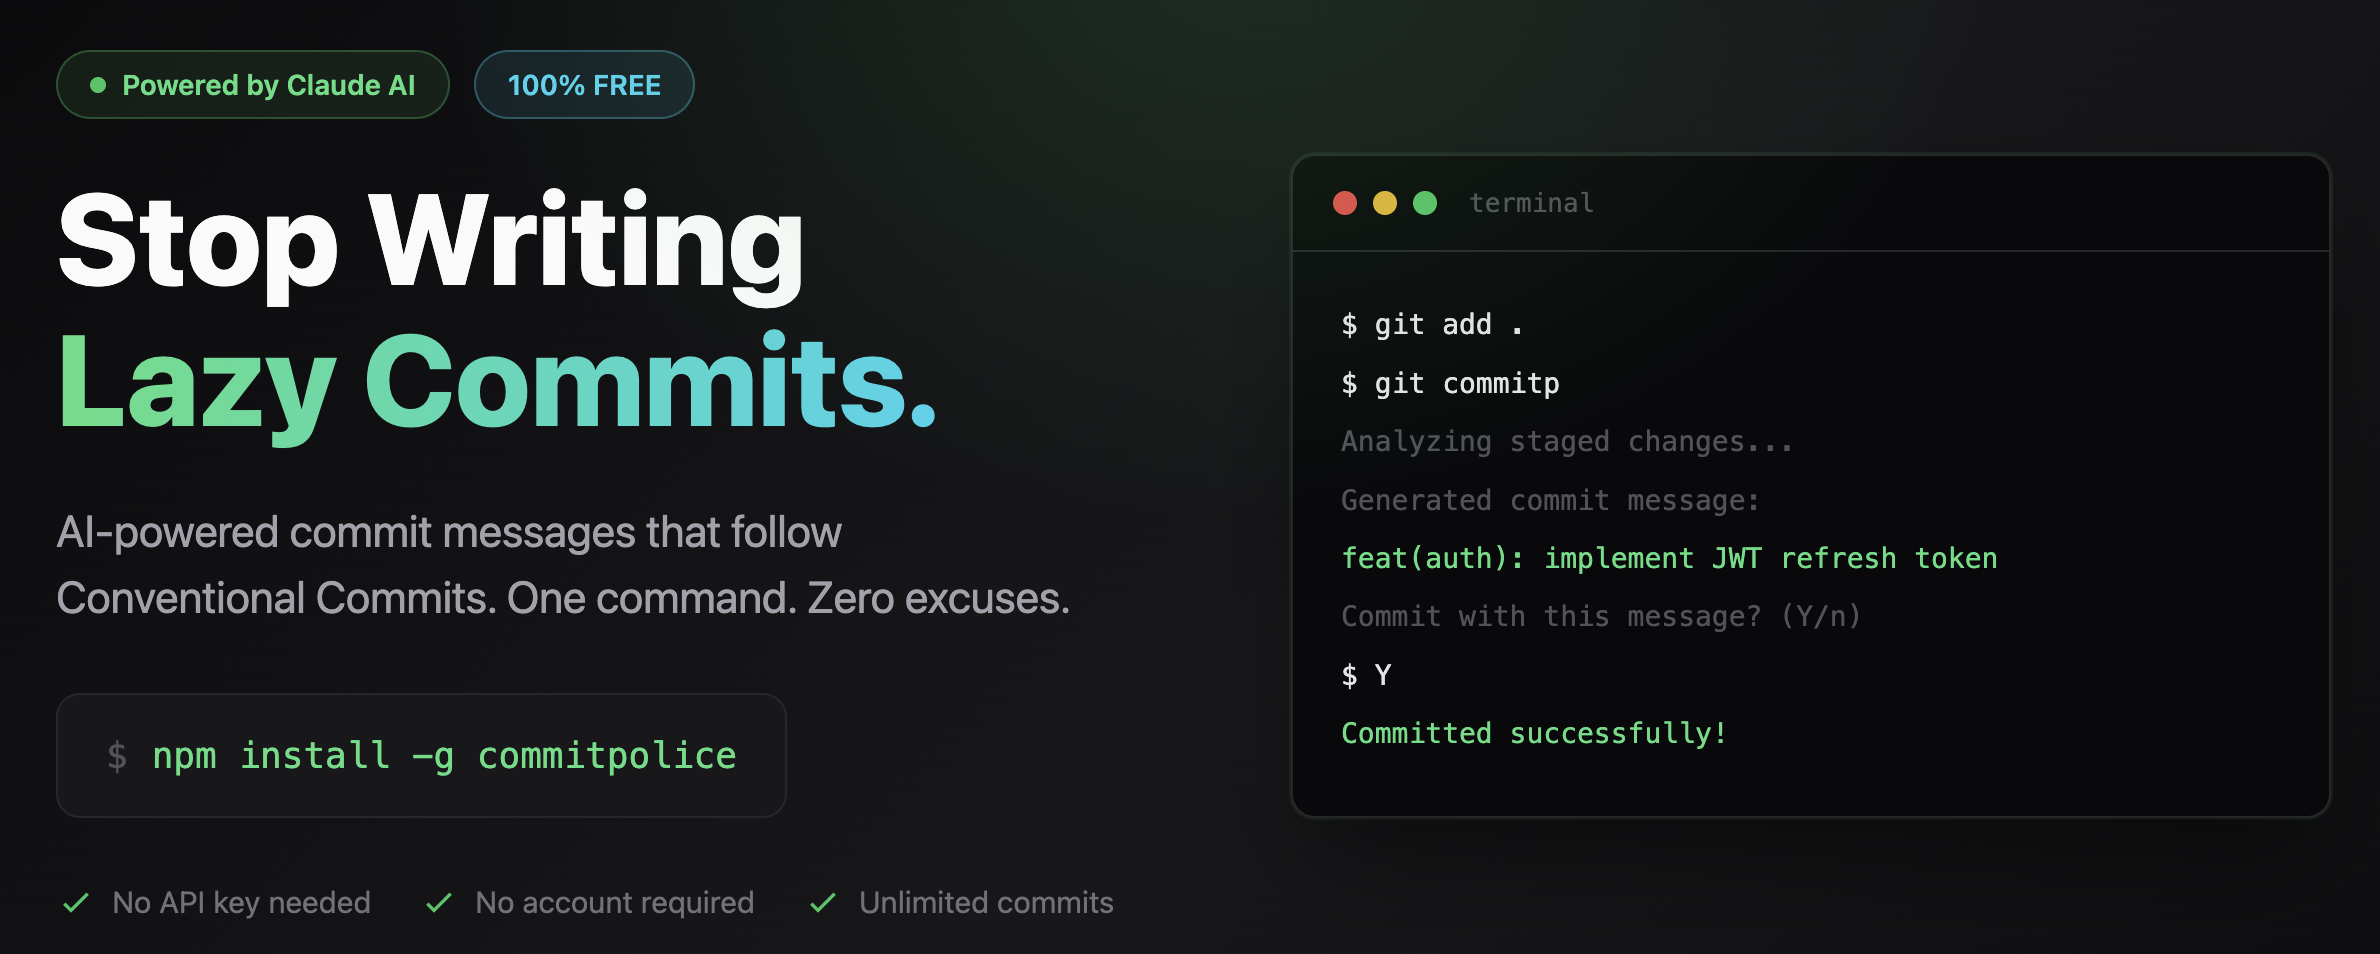
Task: Click the yellow traffic light in terminal window
Action: pyautogui.click(x=1385, y=202)
